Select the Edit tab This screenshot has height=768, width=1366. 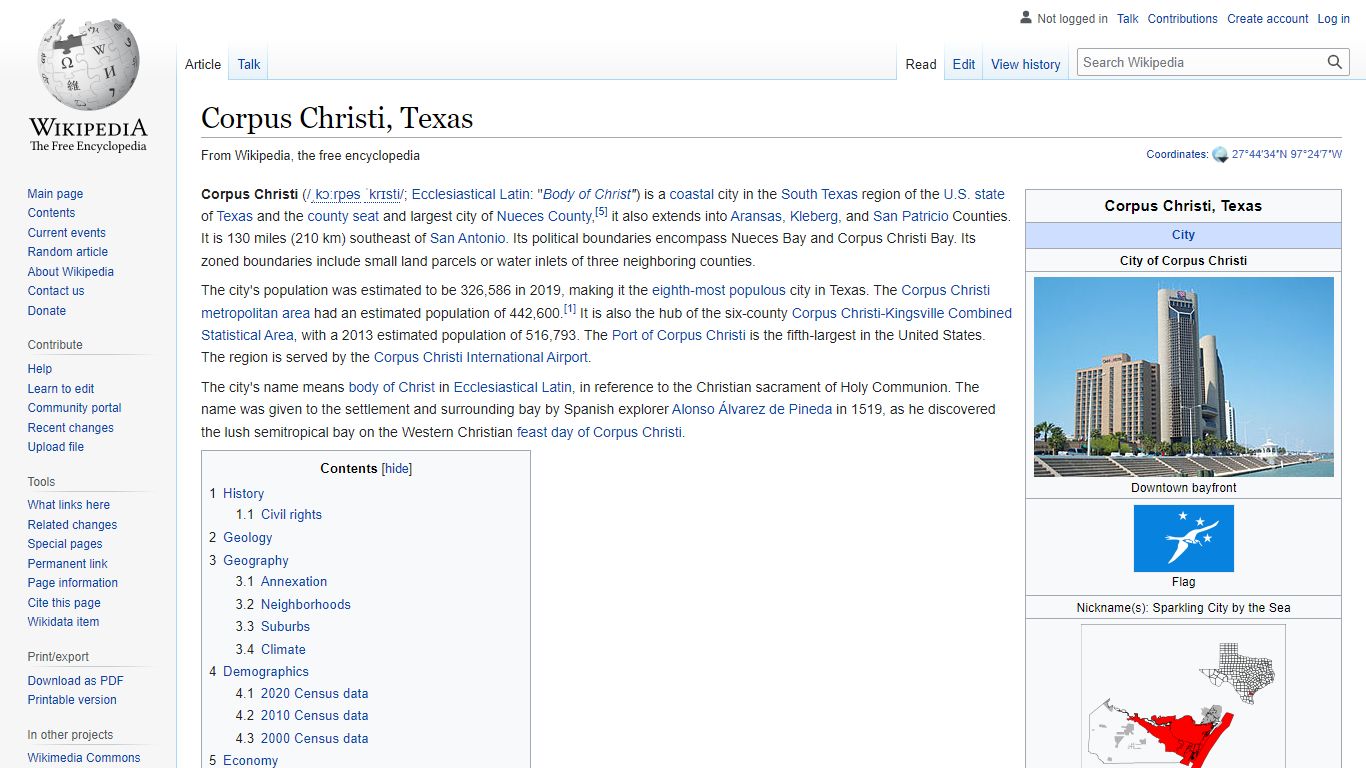click(964, 64)
